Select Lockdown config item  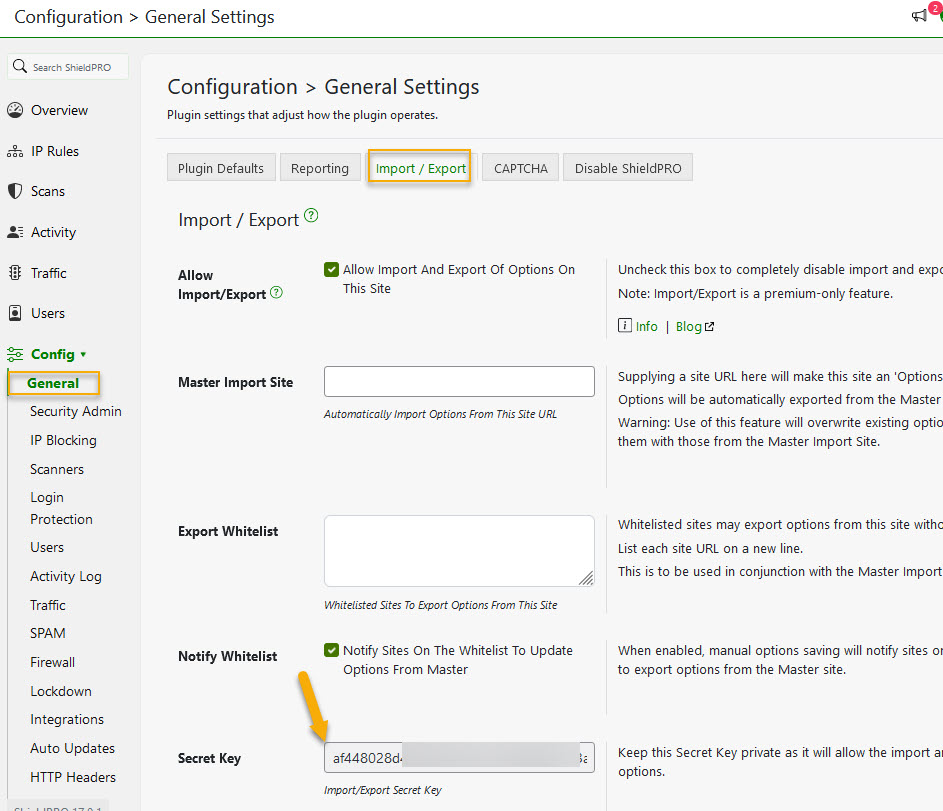[x=61, y=691]
